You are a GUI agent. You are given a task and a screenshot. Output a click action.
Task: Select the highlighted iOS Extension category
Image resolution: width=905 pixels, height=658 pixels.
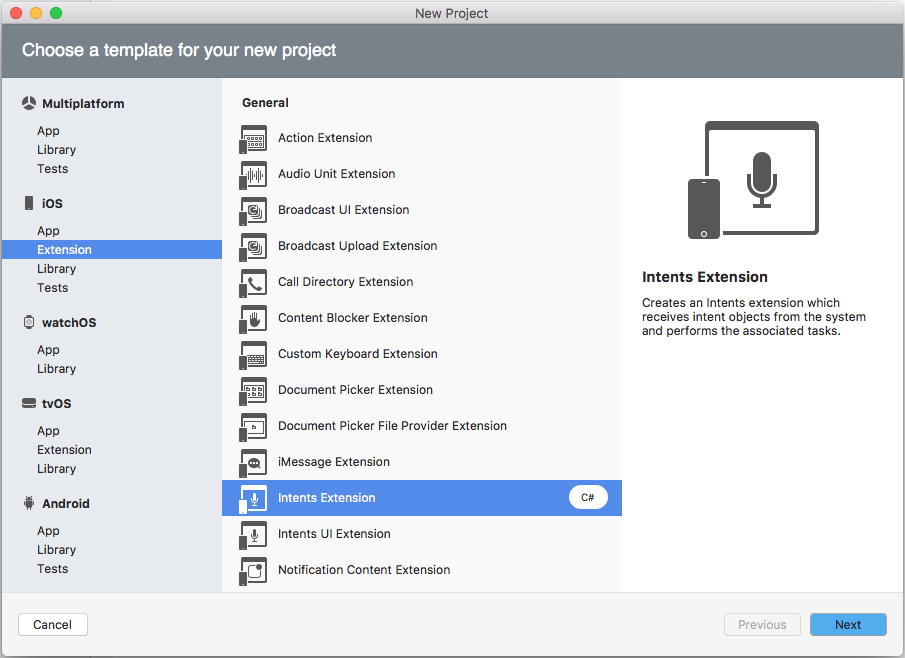[64, 250]
